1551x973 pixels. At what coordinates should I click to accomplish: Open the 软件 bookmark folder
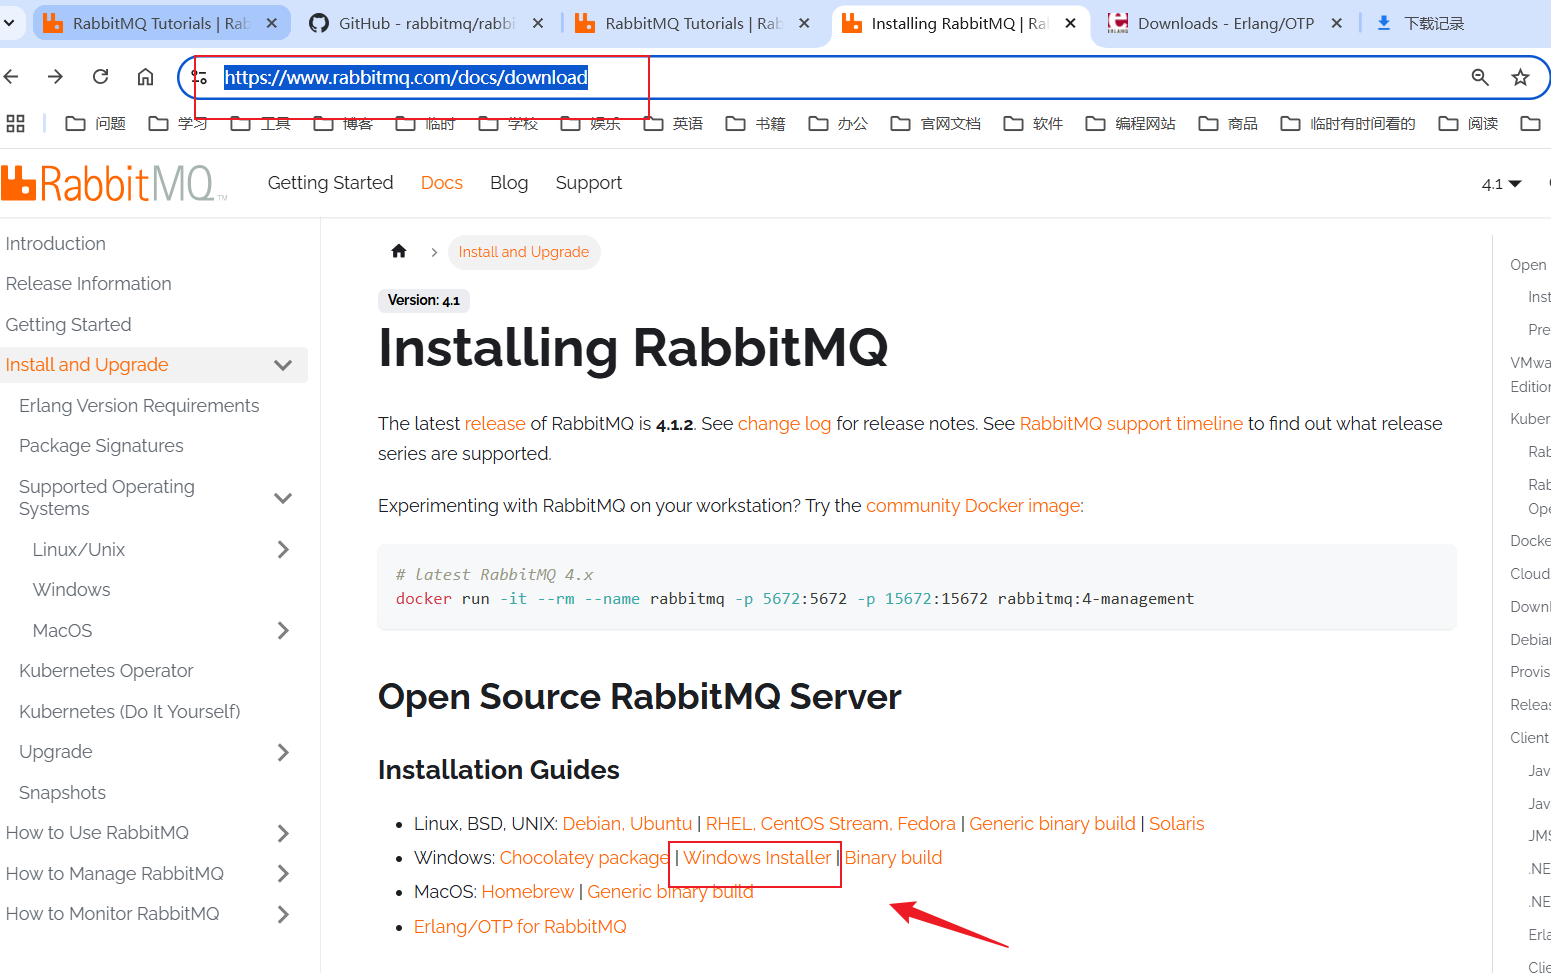click(x=1034, y=123)
